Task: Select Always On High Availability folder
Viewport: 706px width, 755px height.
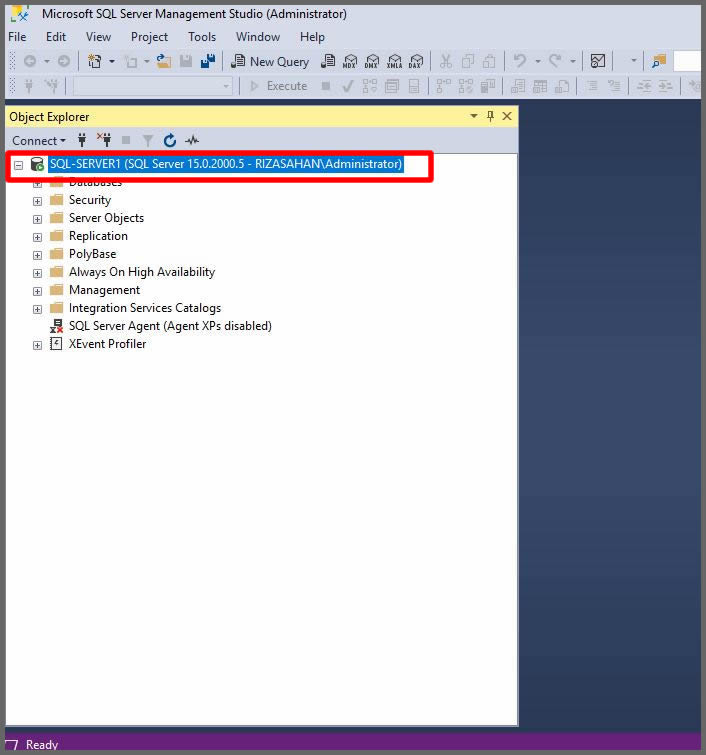Action: [141, 272]
